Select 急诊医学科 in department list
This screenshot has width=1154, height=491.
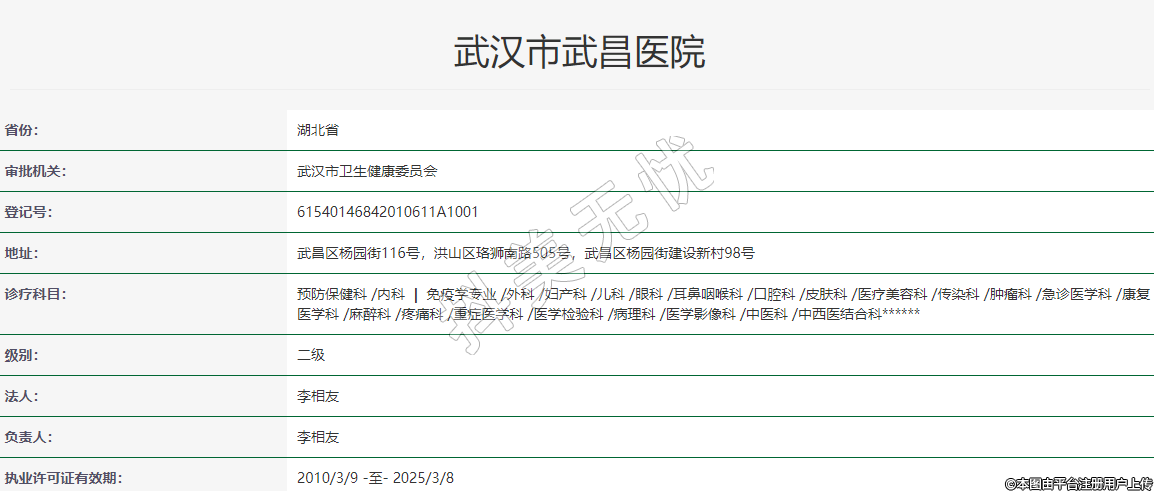pyautogui.click(x=1076, y=294)
